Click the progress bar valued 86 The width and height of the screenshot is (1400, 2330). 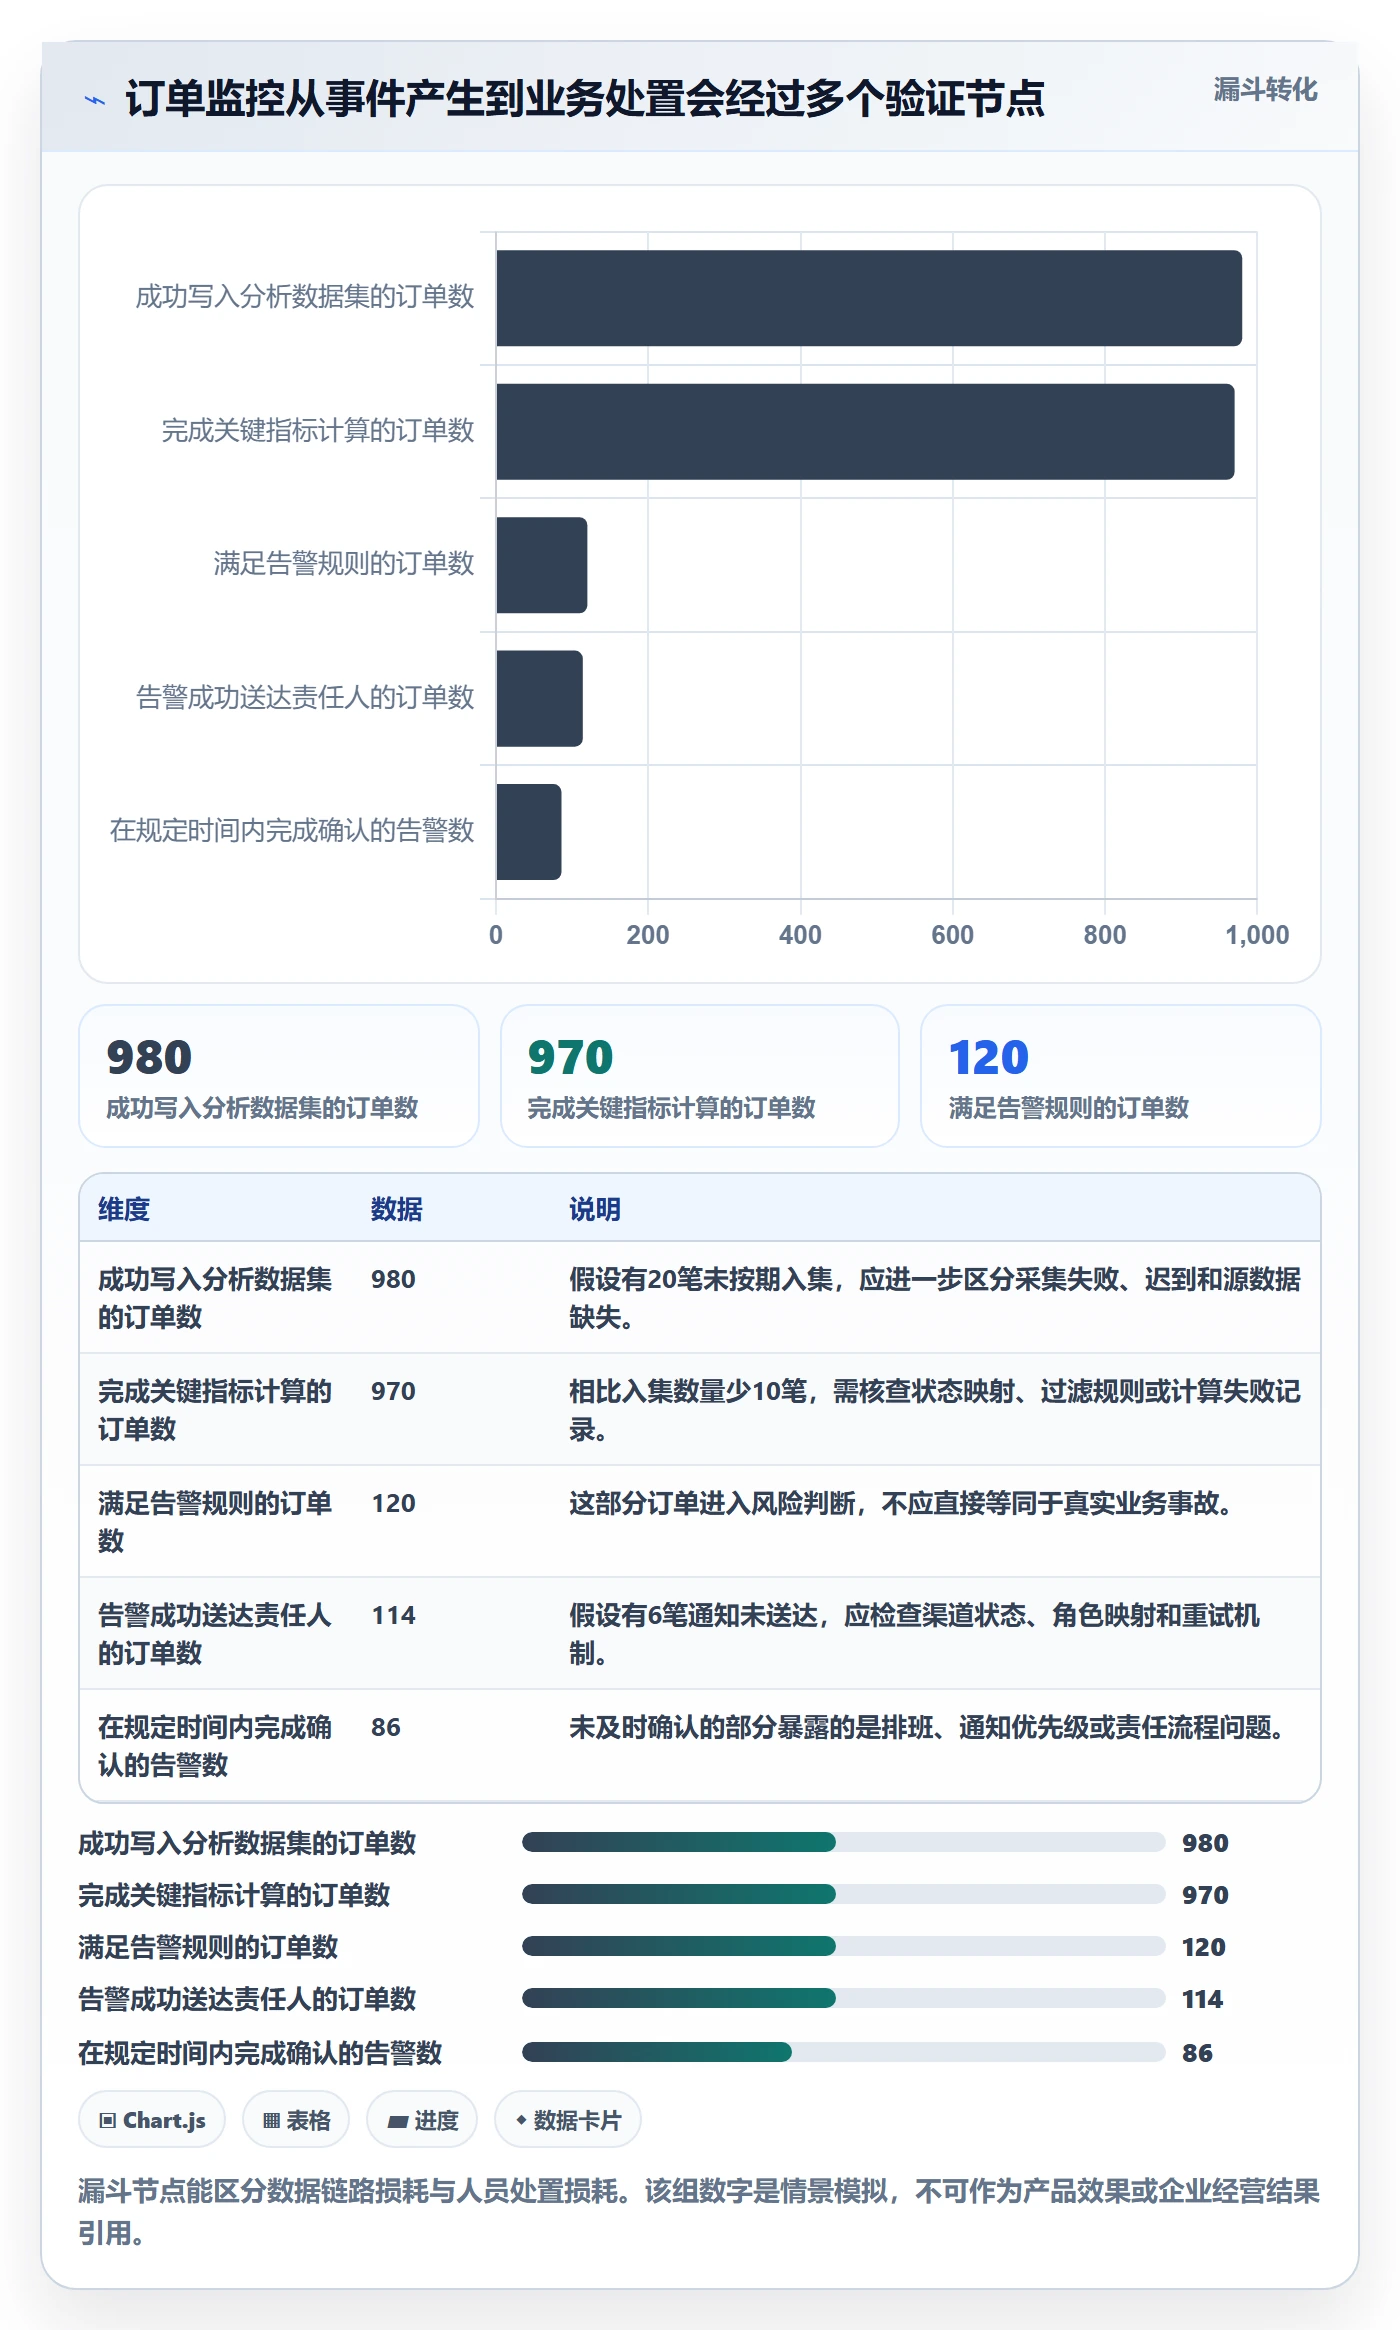pyautogui.click(x=844, y=2052)
